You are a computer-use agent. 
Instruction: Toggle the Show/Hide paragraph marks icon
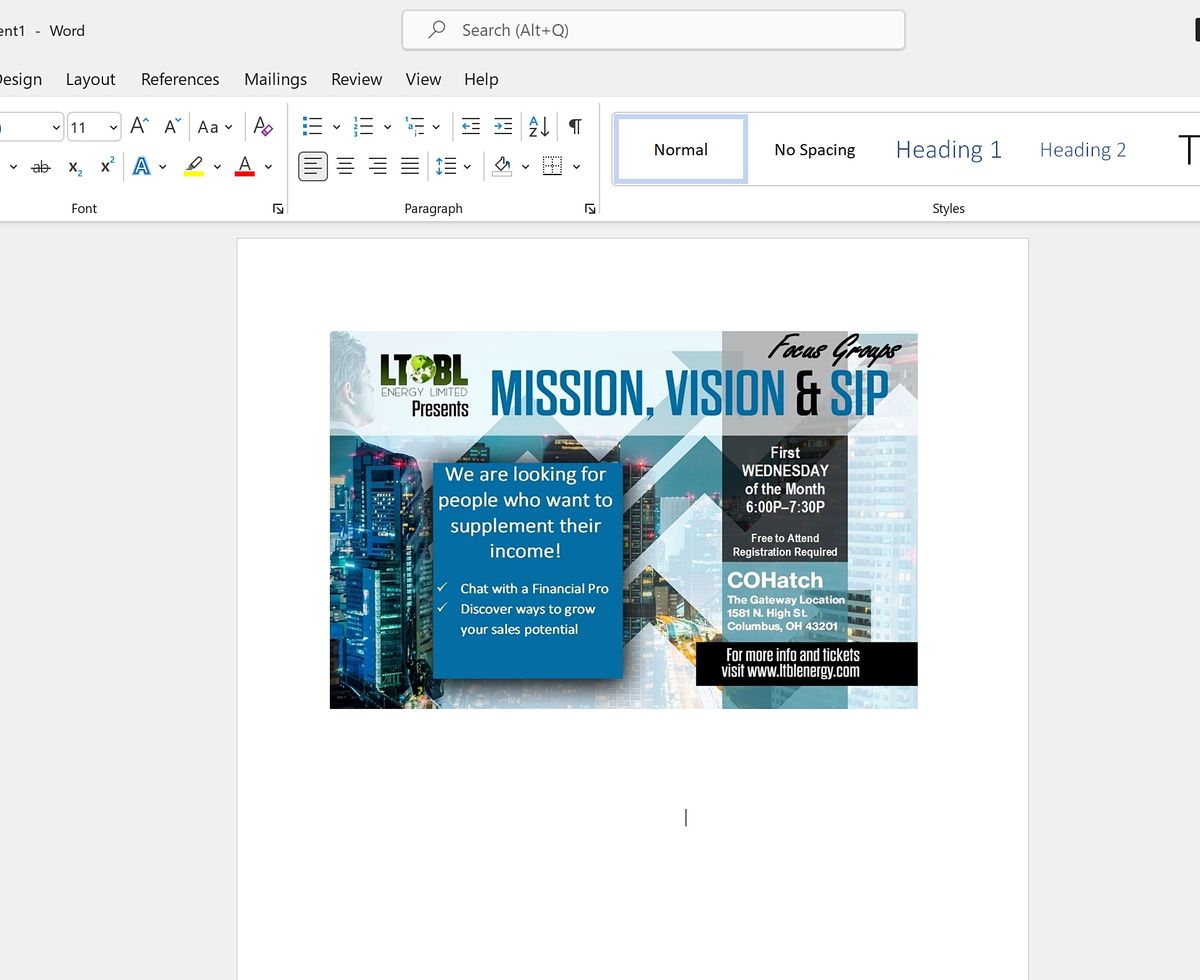point(575,126)
